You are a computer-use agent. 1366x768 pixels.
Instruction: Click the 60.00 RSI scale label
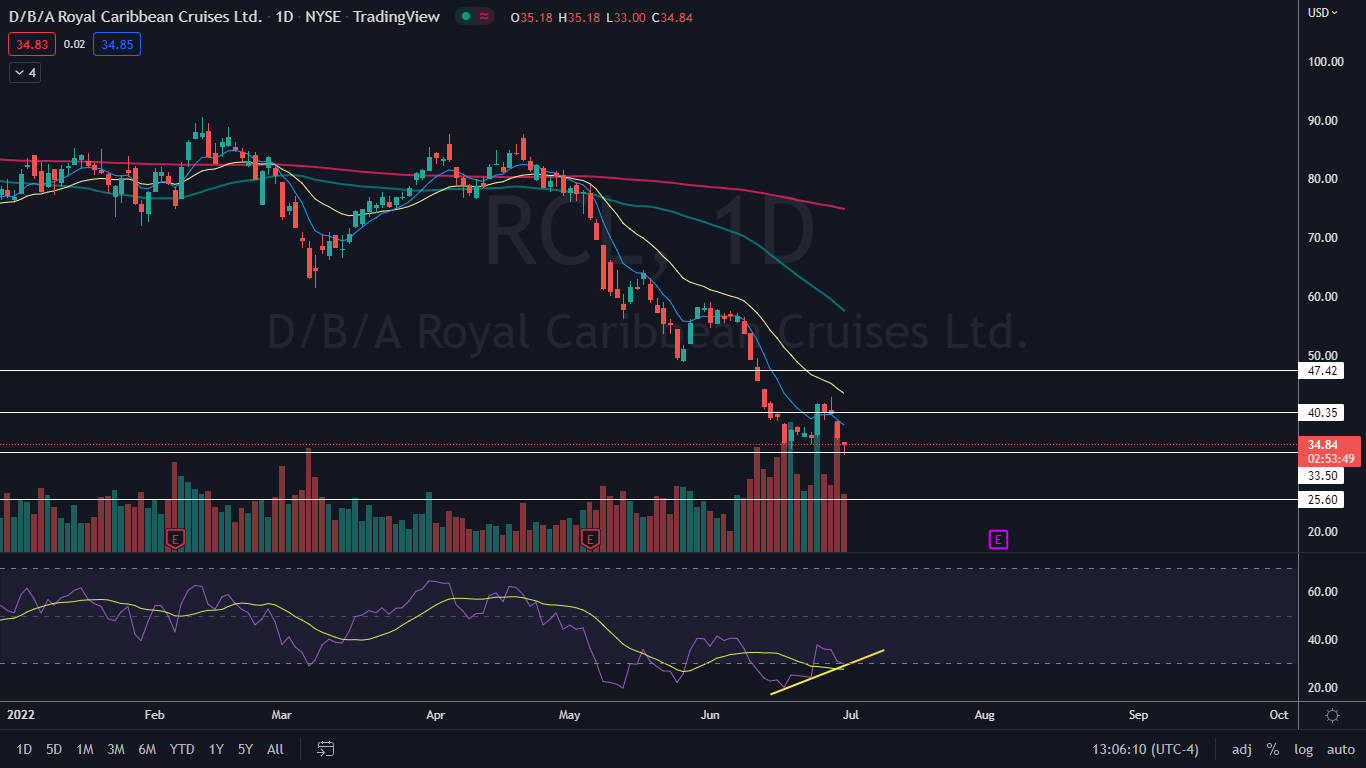point(1324,592)
